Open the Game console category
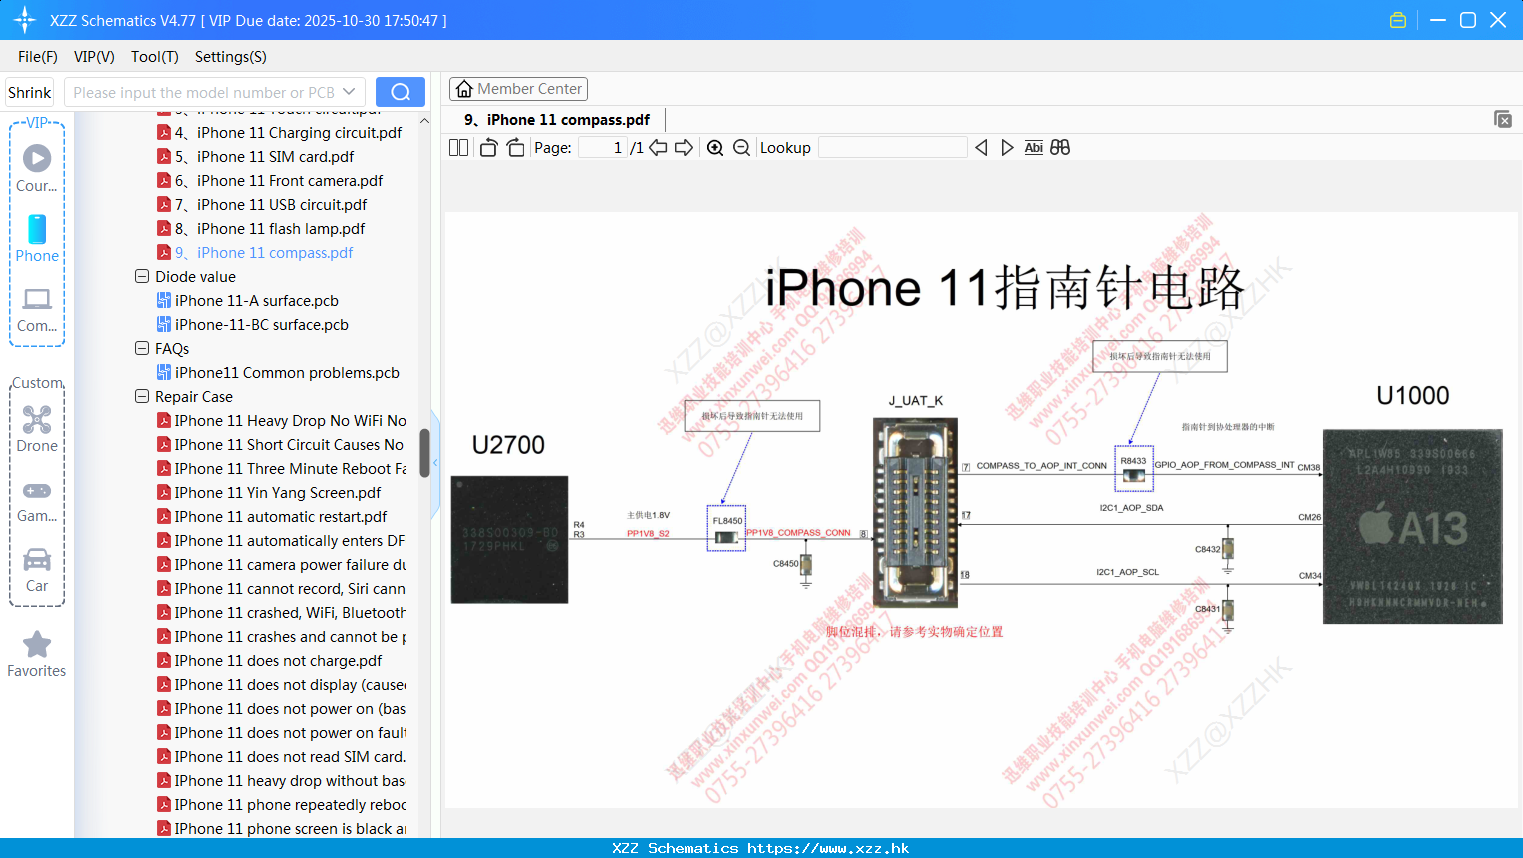1523x858 pixels. point(37,501)
